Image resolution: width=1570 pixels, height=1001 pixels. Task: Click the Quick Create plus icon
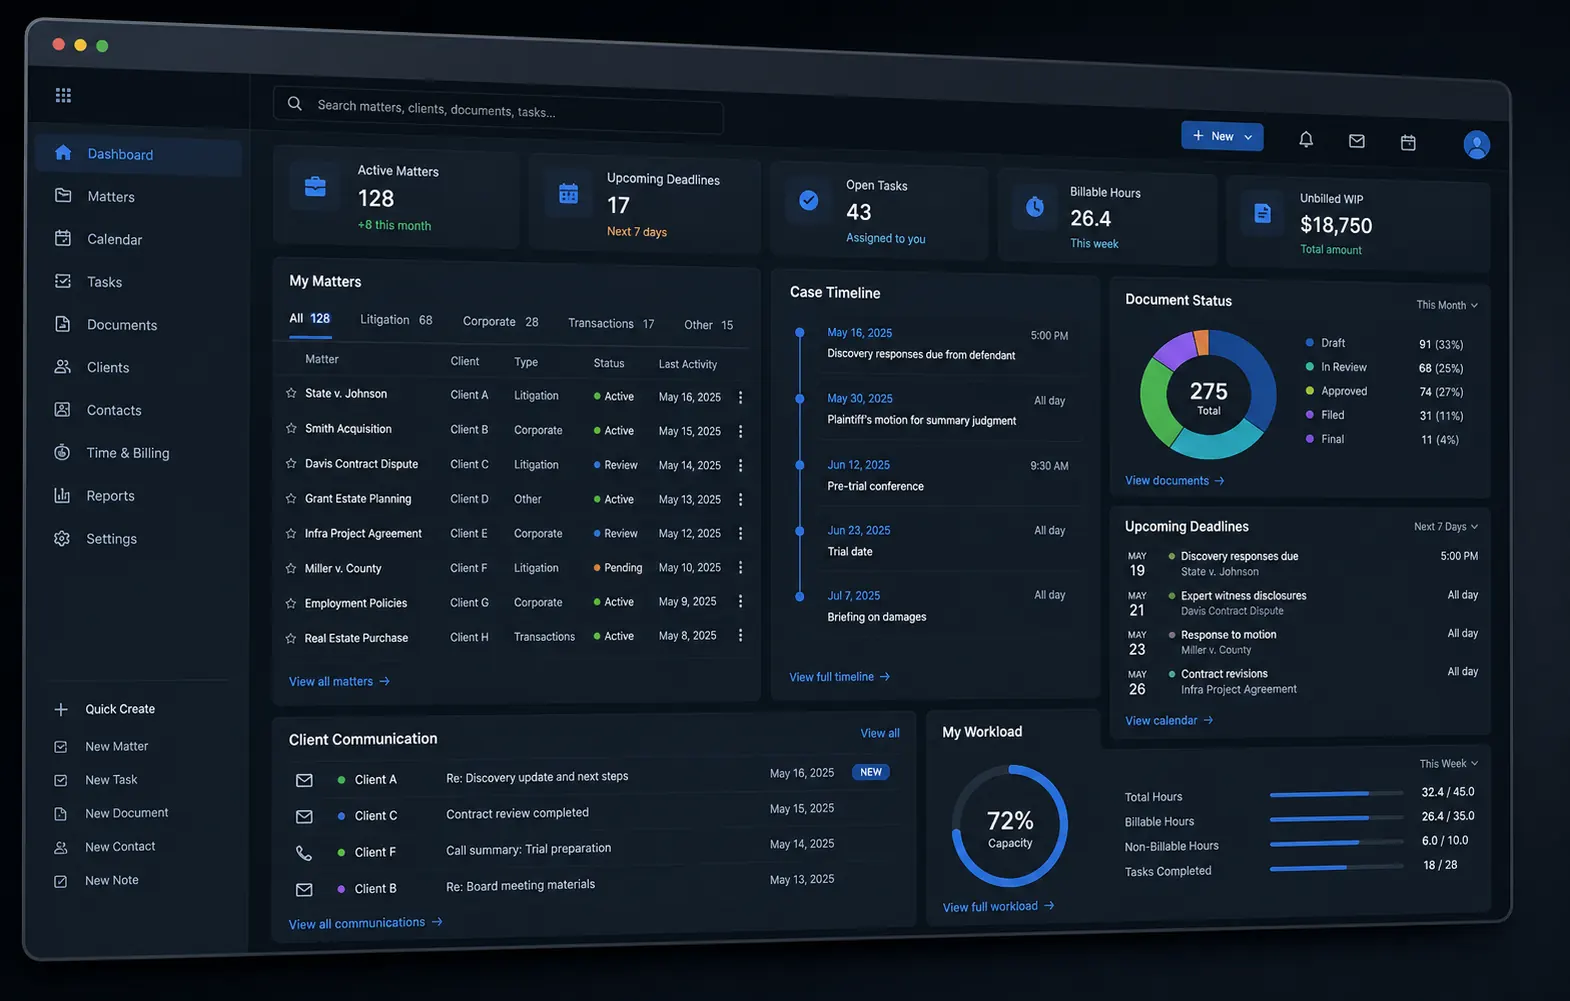pyautogui.click(x=61, y=709)
